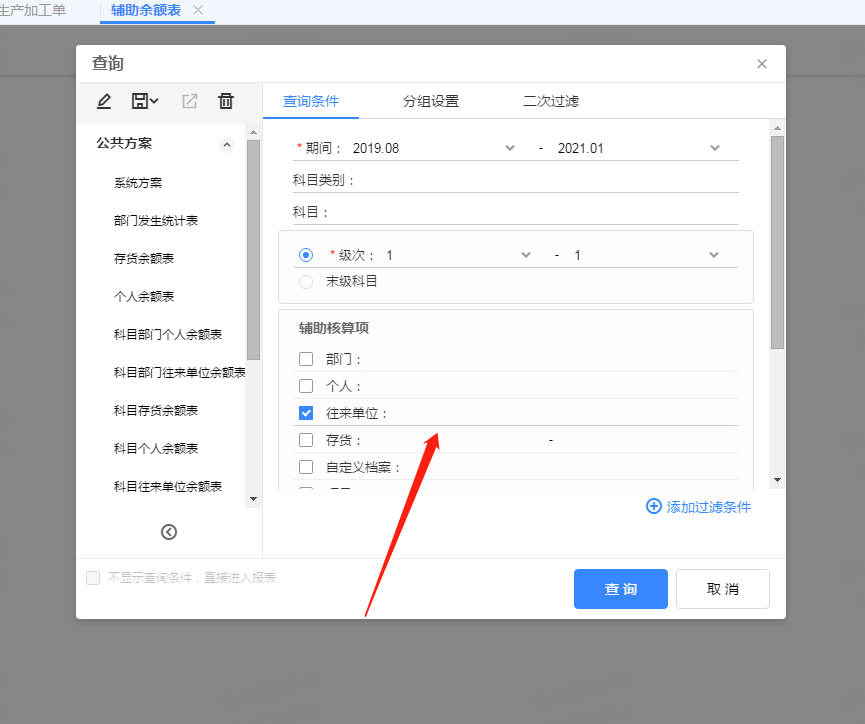Viewport: 865px width, 724px height.
Task: Click the 自定义档案 input field
Action: pyautogui.click(x=570, y=467)
